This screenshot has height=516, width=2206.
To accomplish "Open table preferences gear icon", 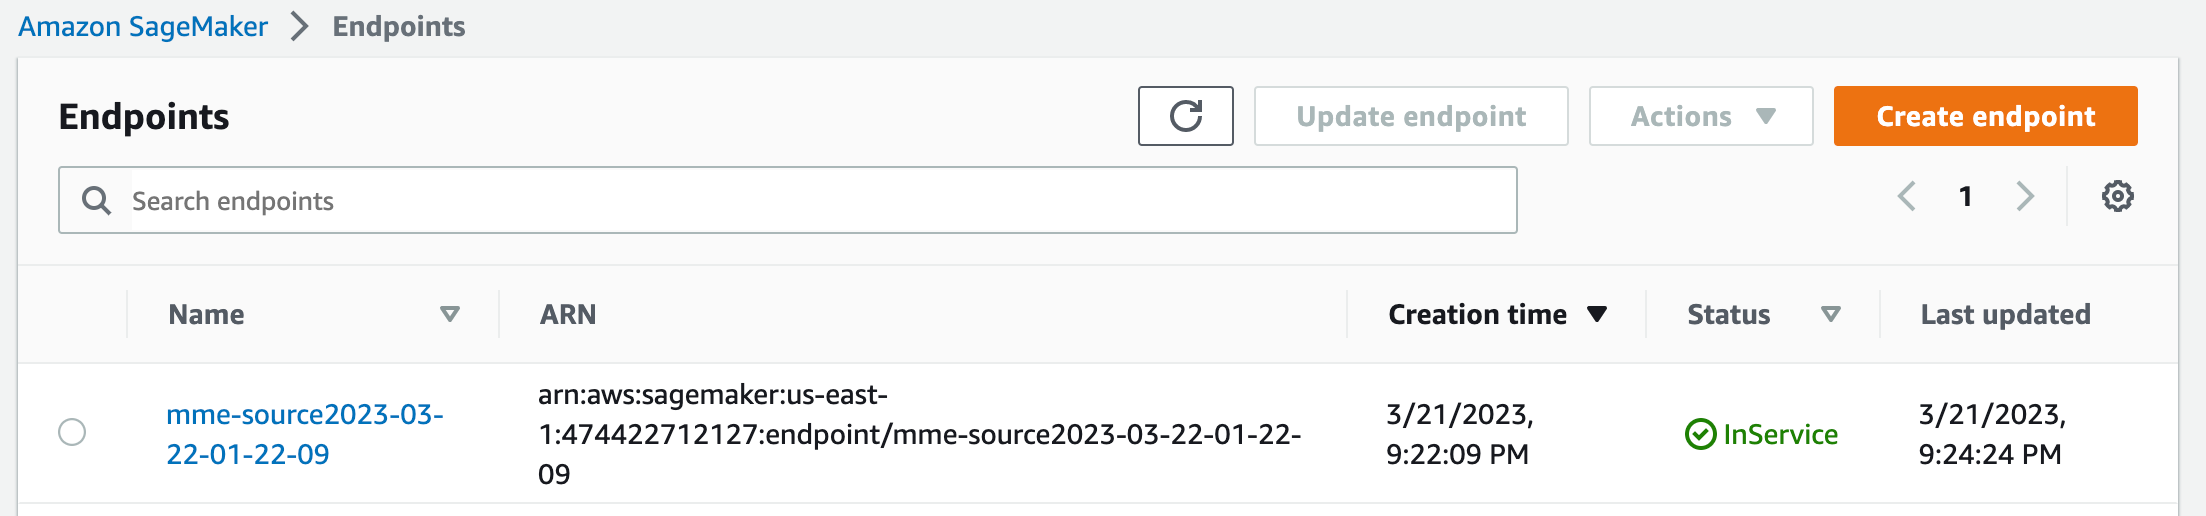I will [2117, 196].
